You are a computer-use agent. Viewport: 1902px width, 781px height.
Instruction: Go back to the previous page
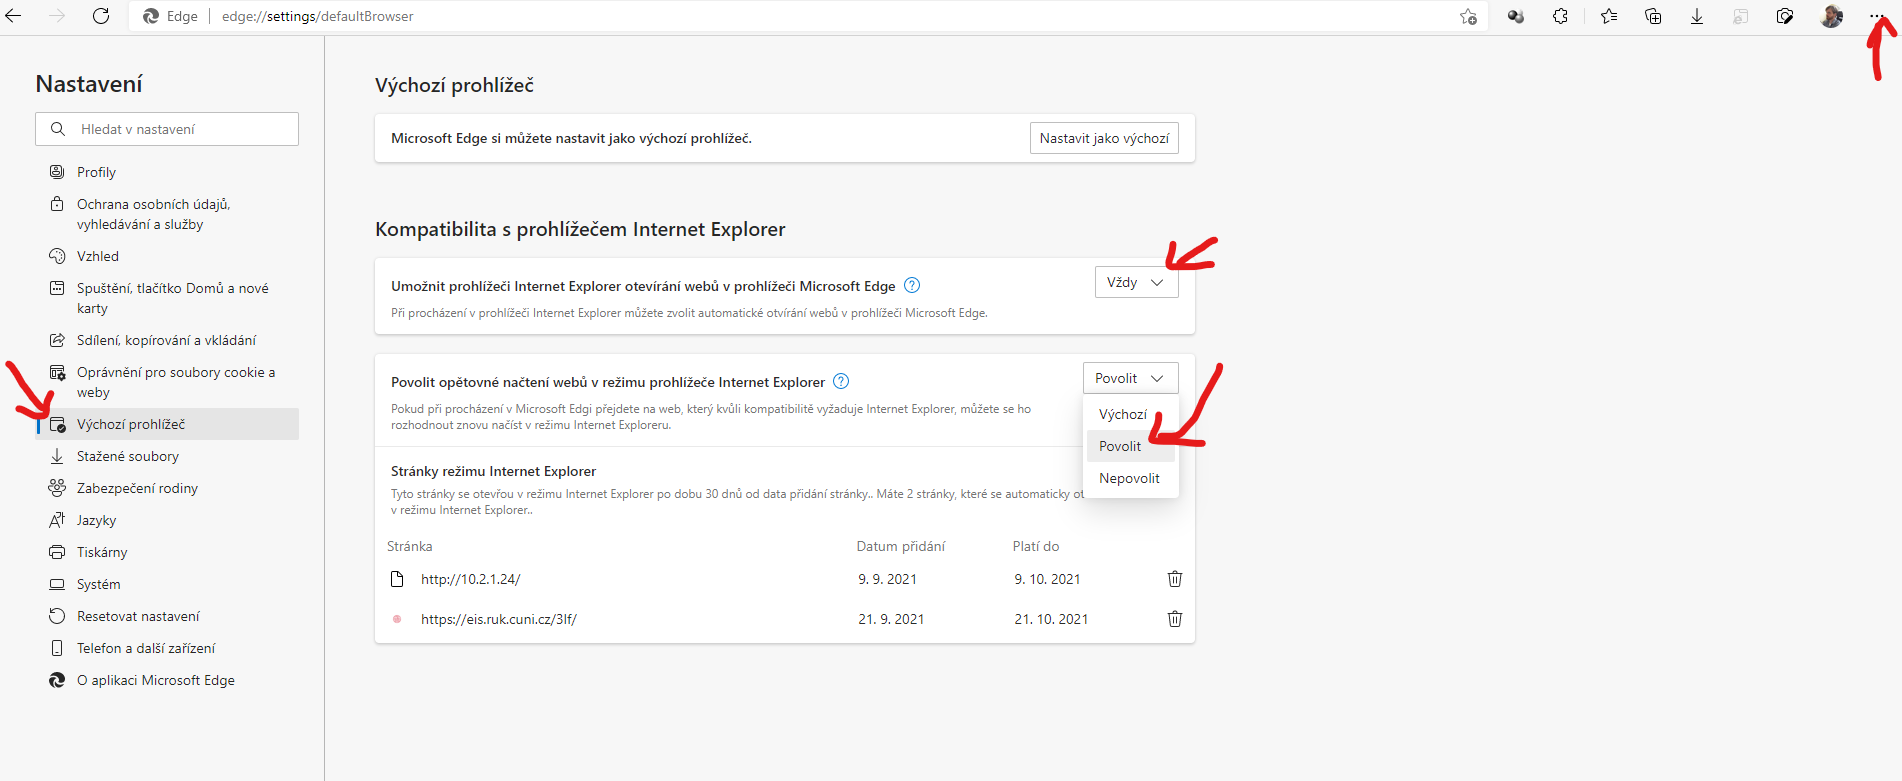tap(14, 16)
